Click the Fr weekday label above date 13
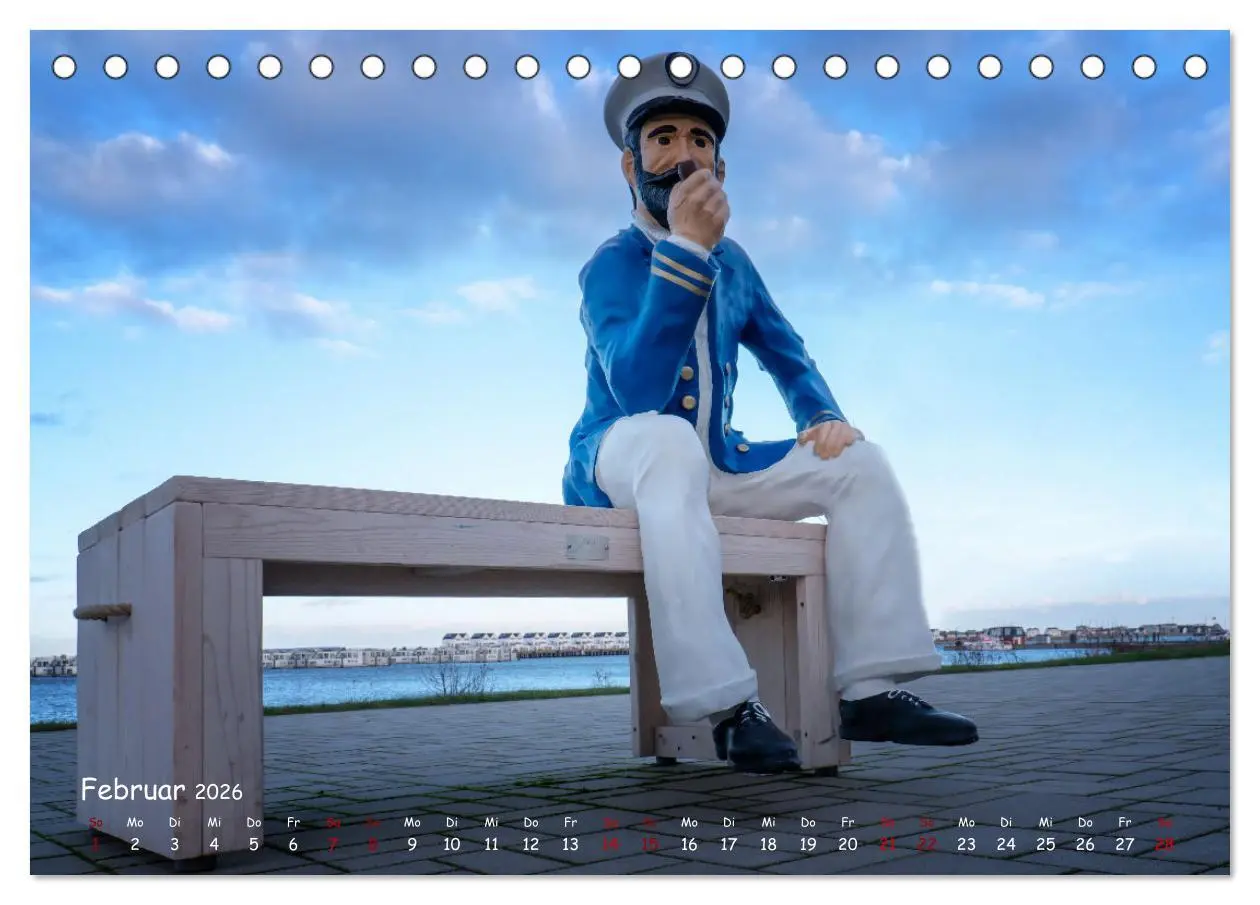Viewport: 1260px width, 905px height. 570,822
